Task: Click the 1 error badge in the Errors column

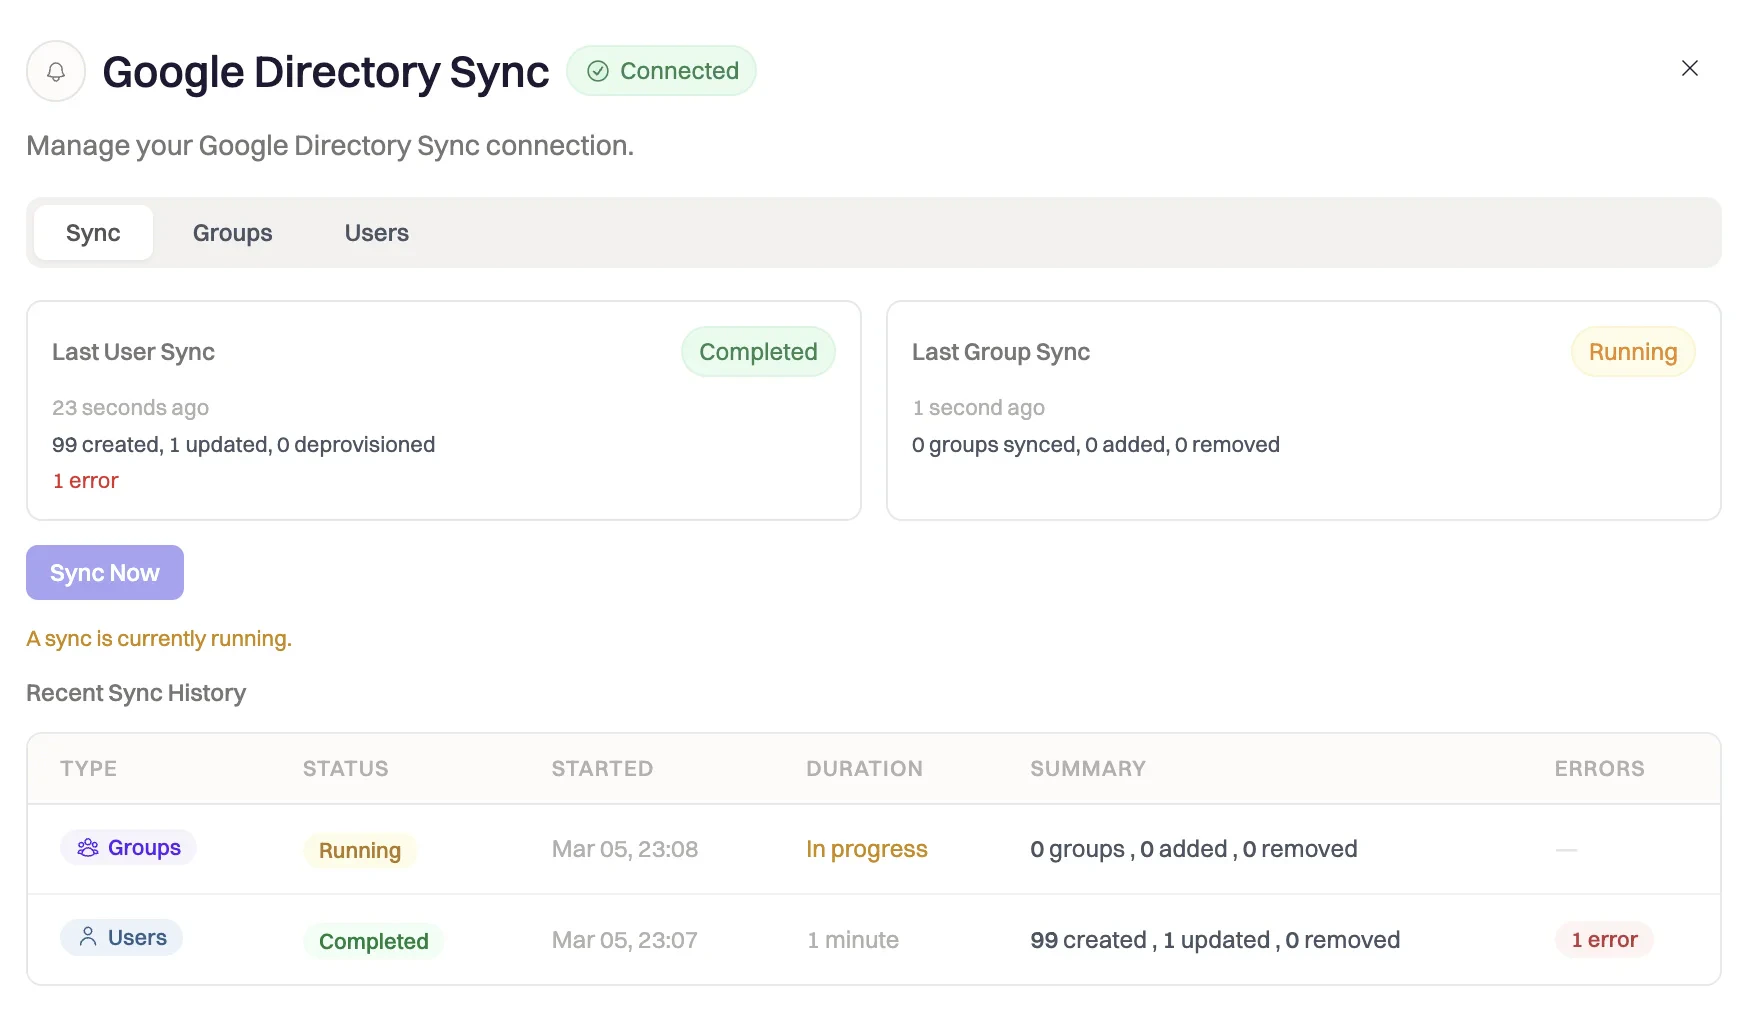Action: 1604,940
